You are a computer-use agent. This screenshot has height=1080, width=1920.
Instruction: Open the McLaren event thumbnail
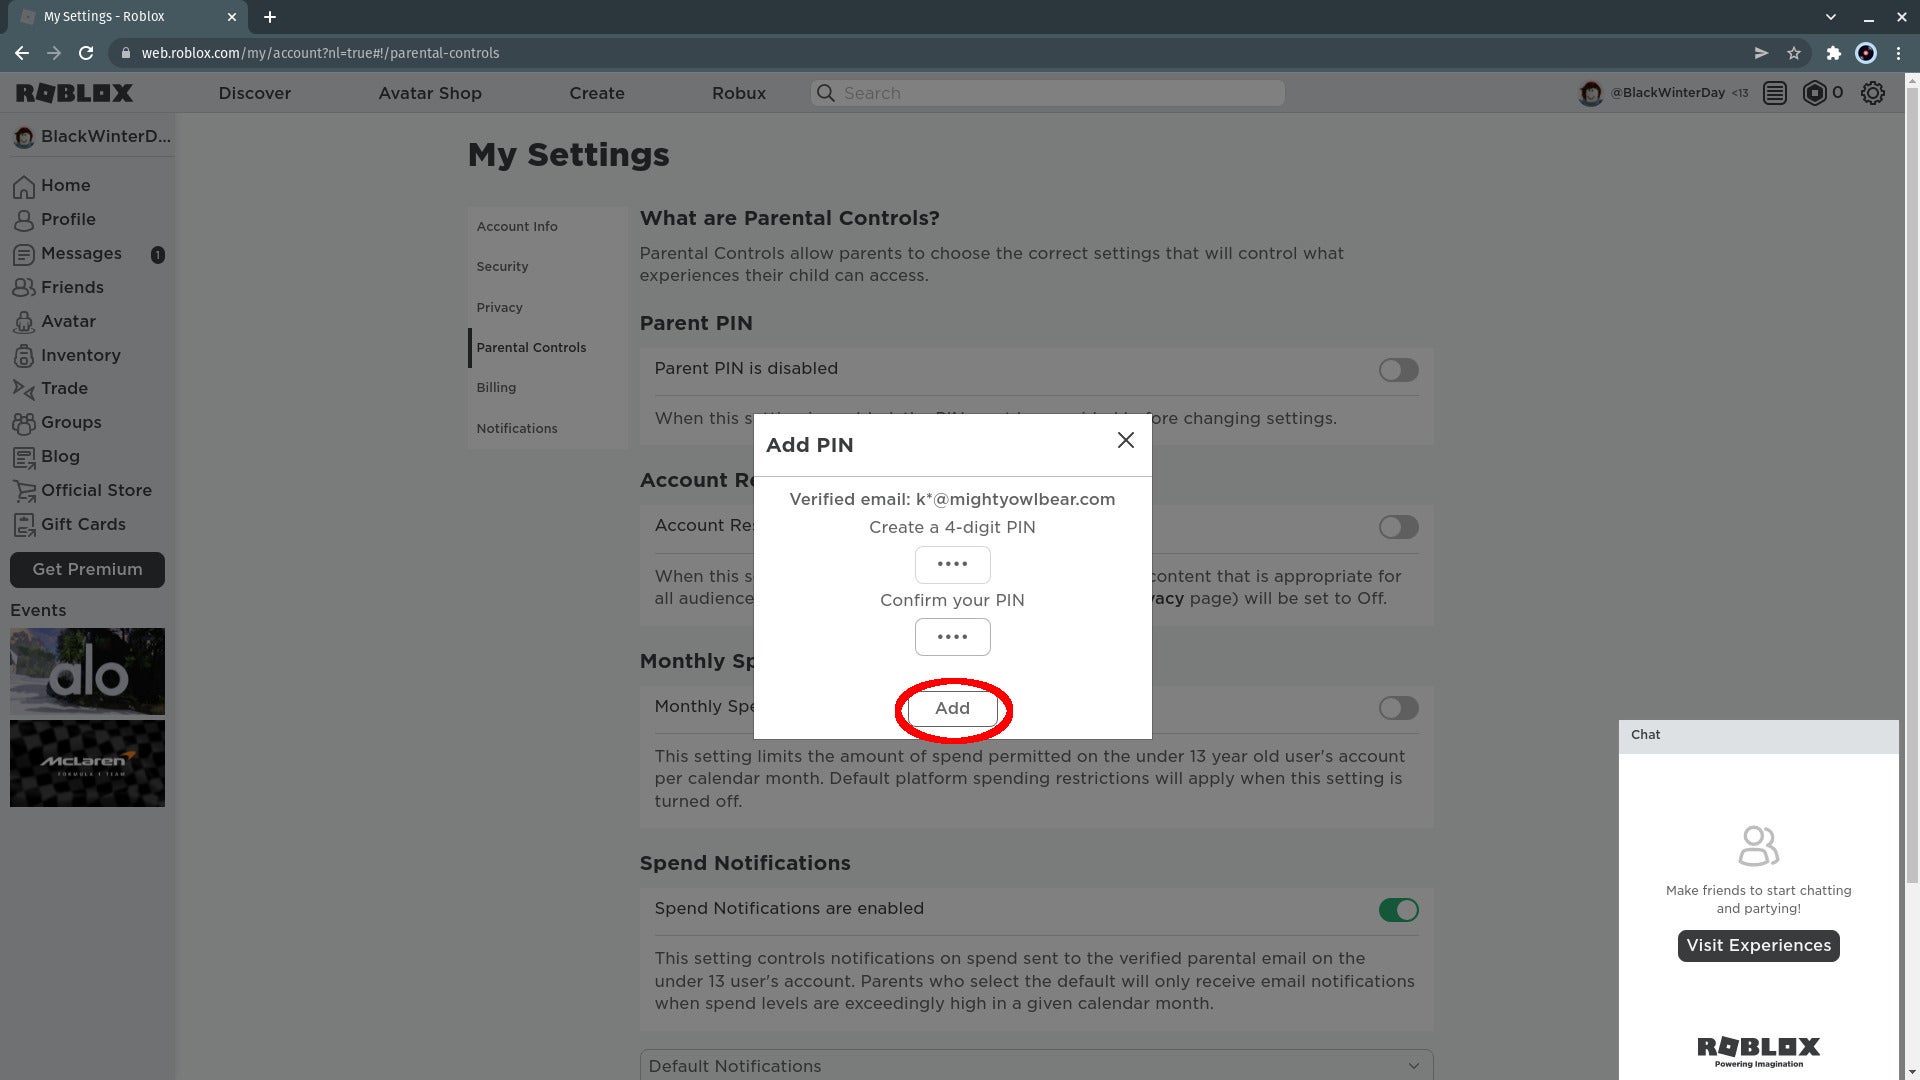(x=87, y=764)
